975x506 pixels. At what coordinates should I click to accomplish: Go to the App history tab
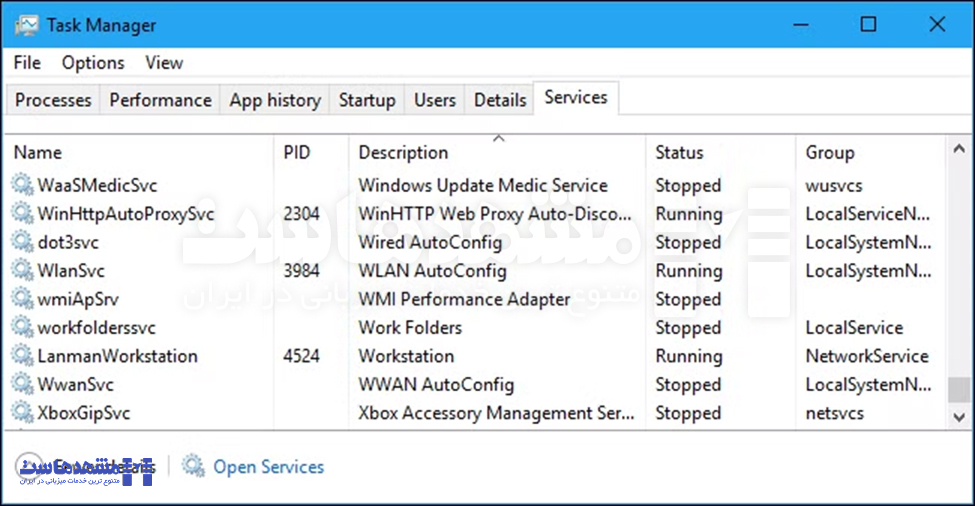[x=275, y=100]
